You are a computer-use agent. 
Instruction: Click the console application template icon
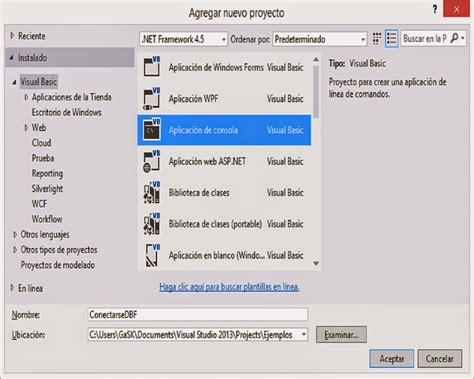coord(152,129)
